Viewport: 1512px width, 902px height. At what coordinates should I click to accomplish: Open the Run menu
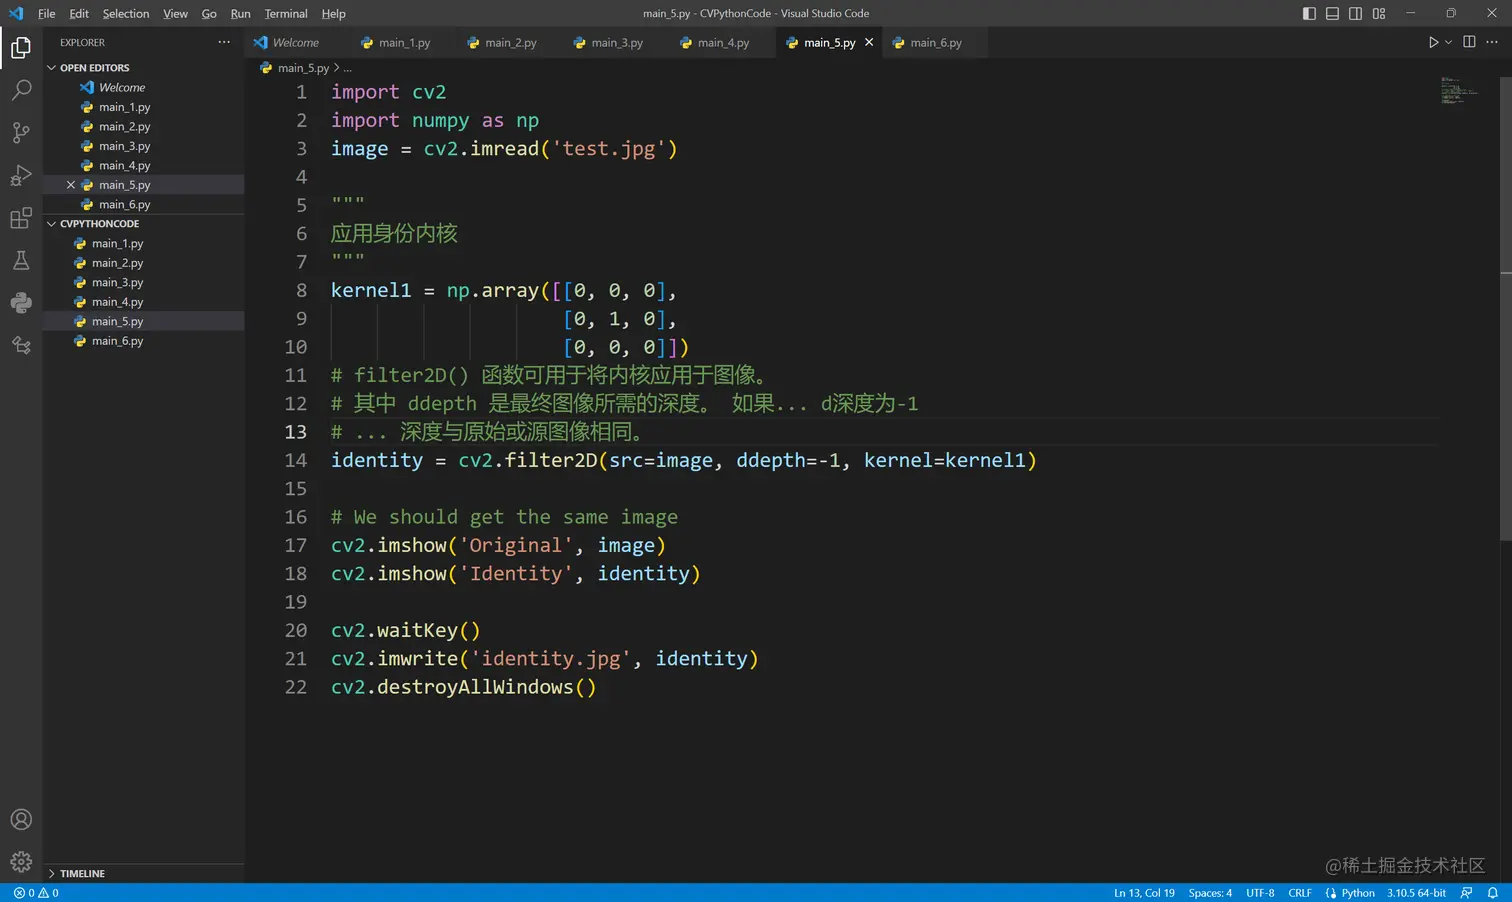pos(240,13)
